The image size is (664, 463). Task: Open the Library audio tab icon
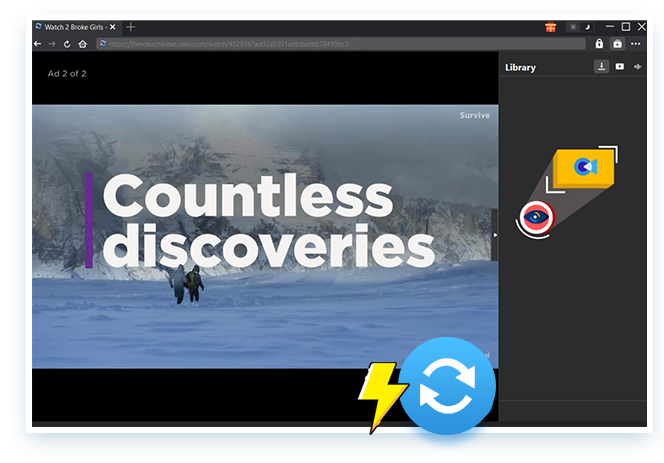pyautogui.click(x=637, y=67)
